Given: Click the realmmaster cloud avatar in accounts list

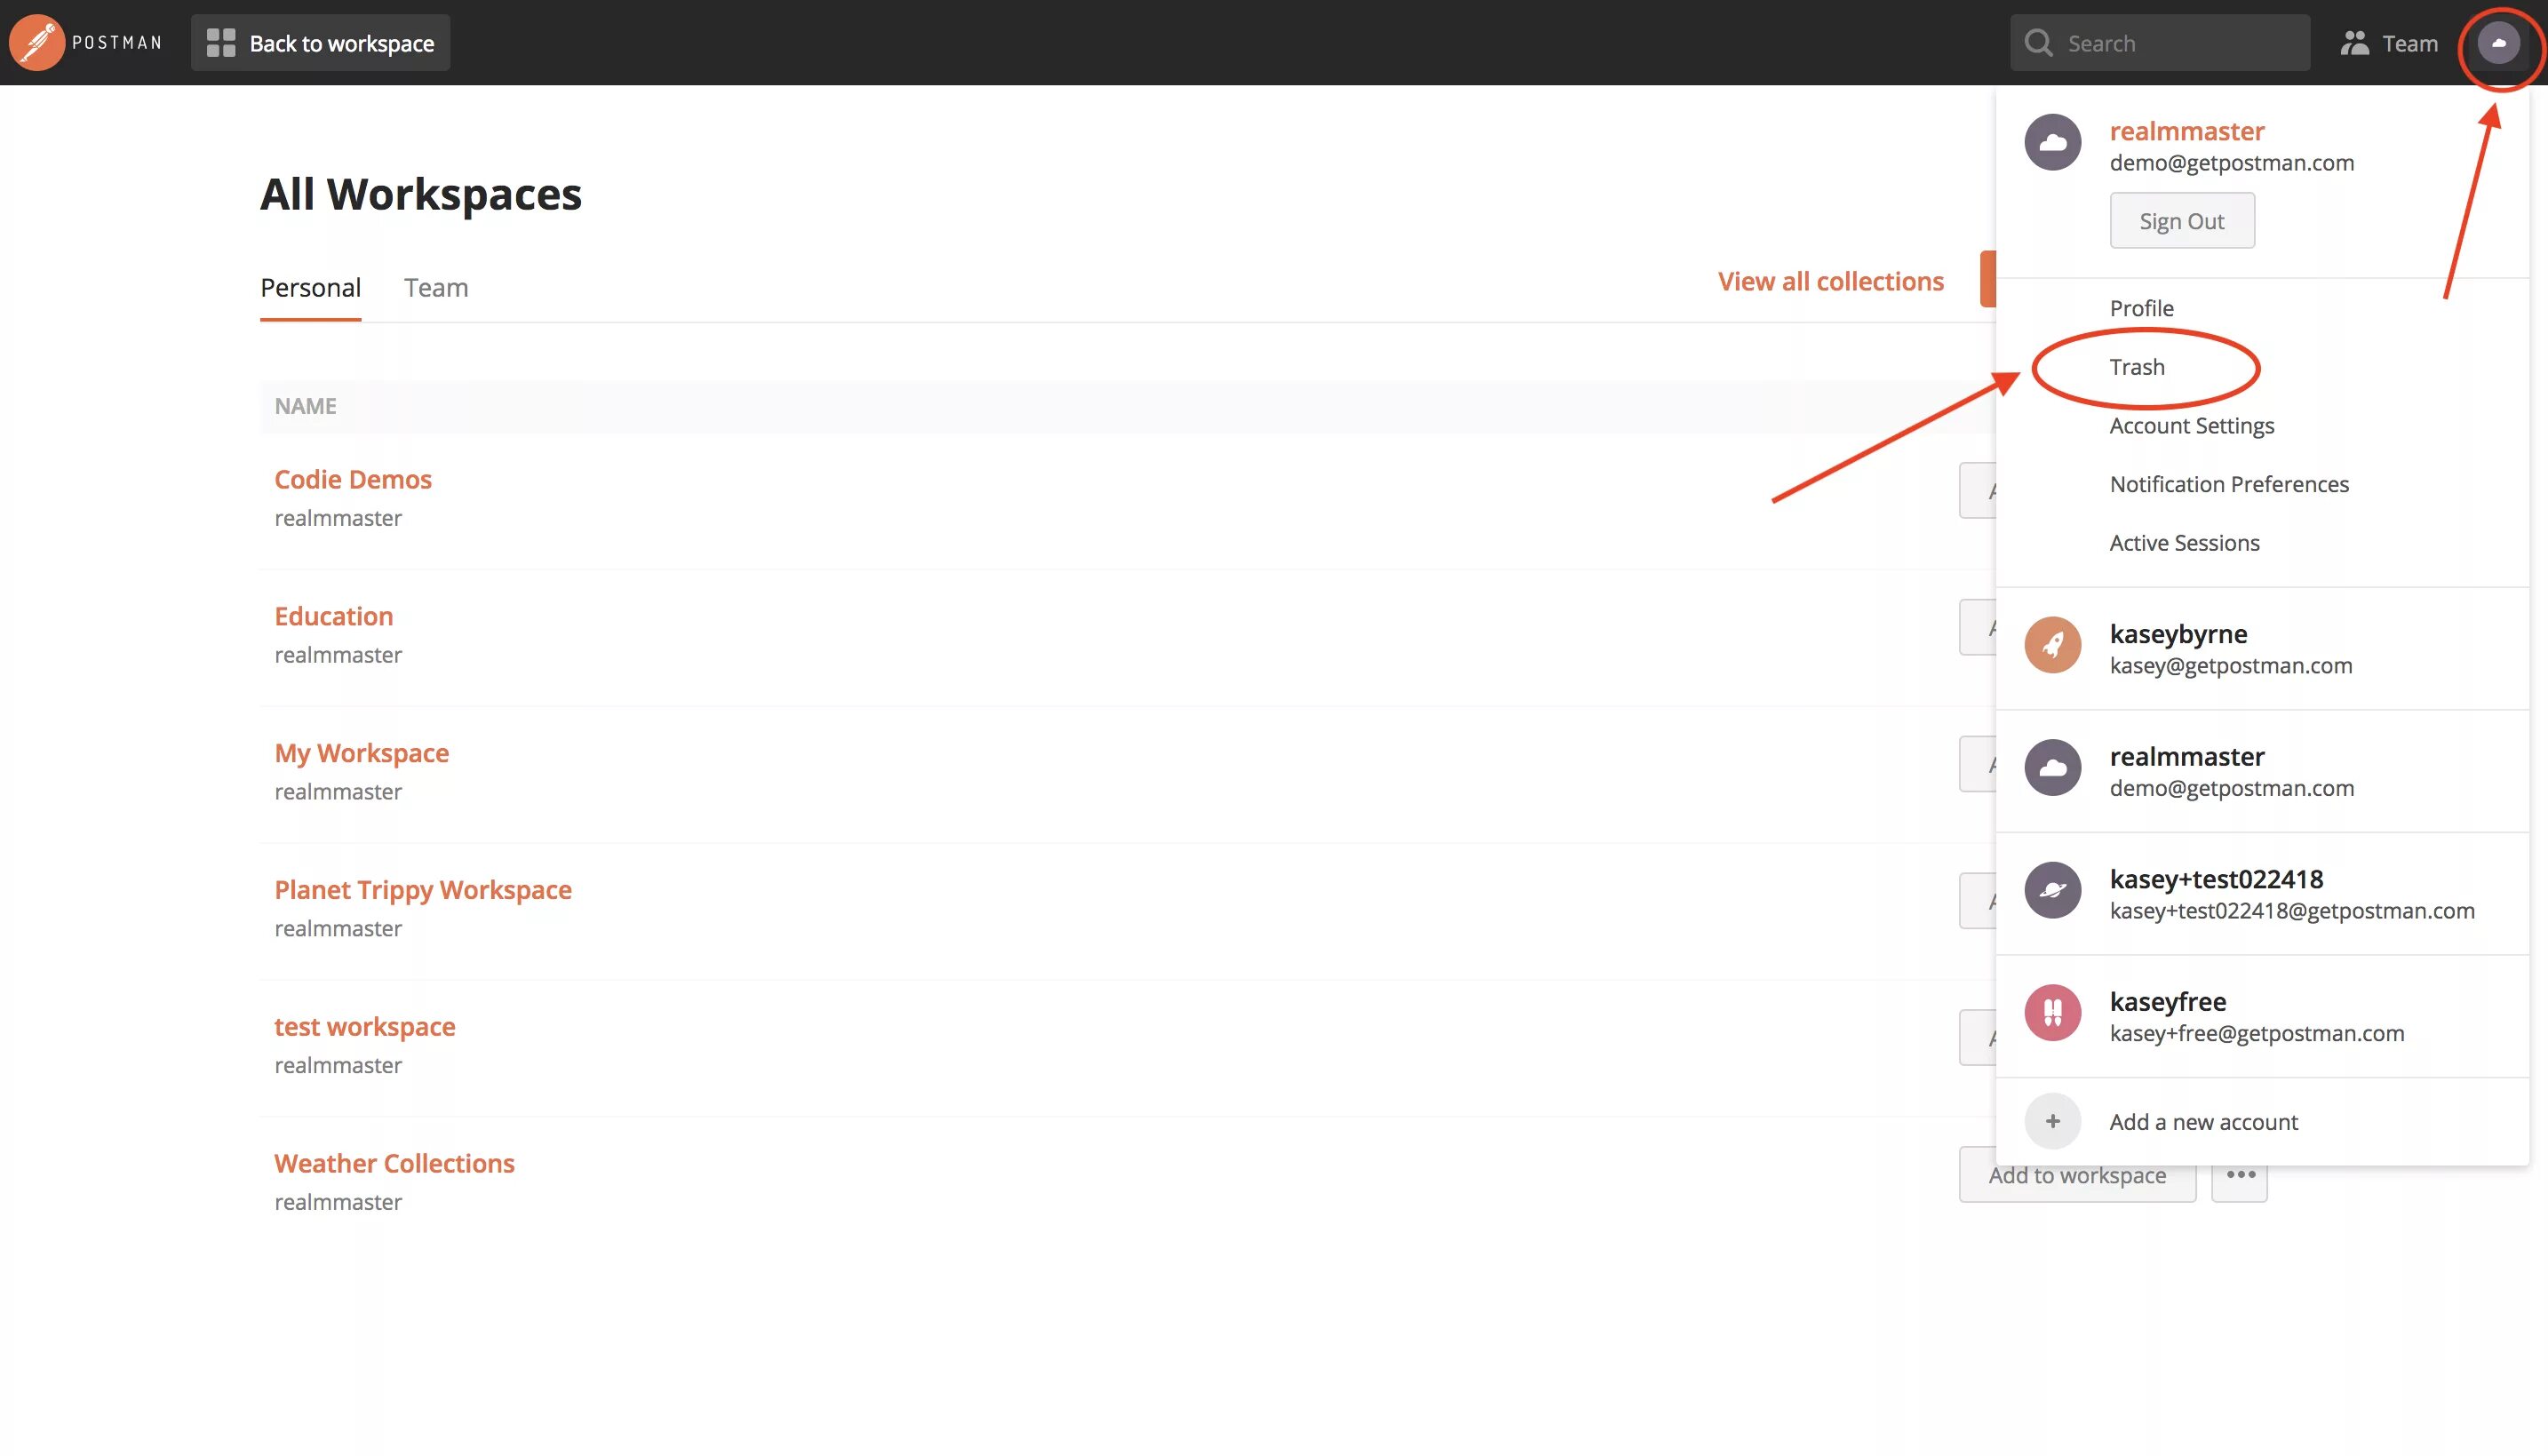Looking at the screenshot, I should (2052, 768).
